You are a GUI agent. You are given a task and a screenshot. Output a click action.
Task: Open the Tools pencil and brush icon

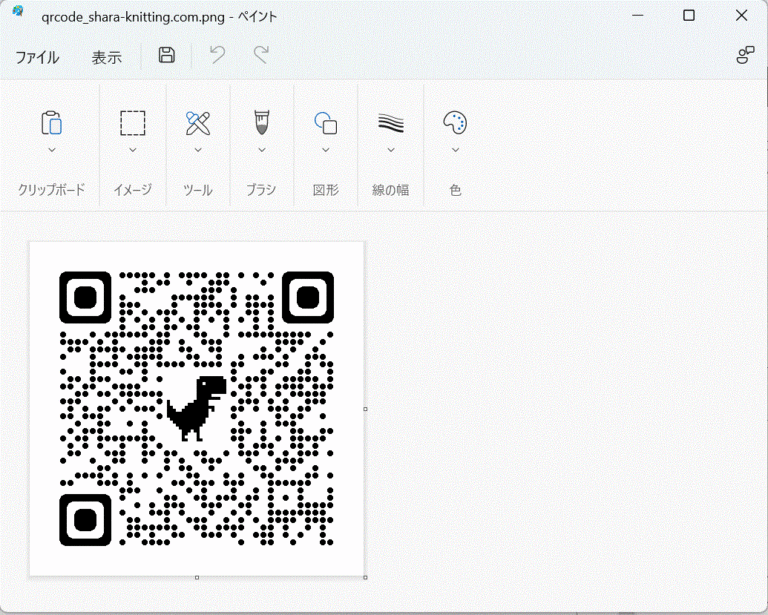[198, 123]
